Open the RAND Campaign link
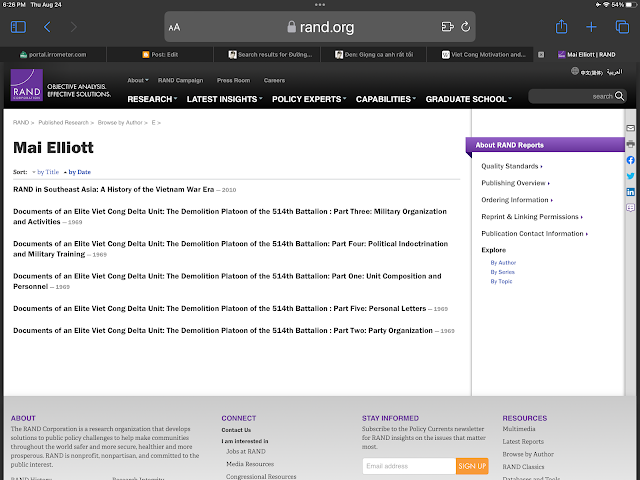 [x=180, y=80]
